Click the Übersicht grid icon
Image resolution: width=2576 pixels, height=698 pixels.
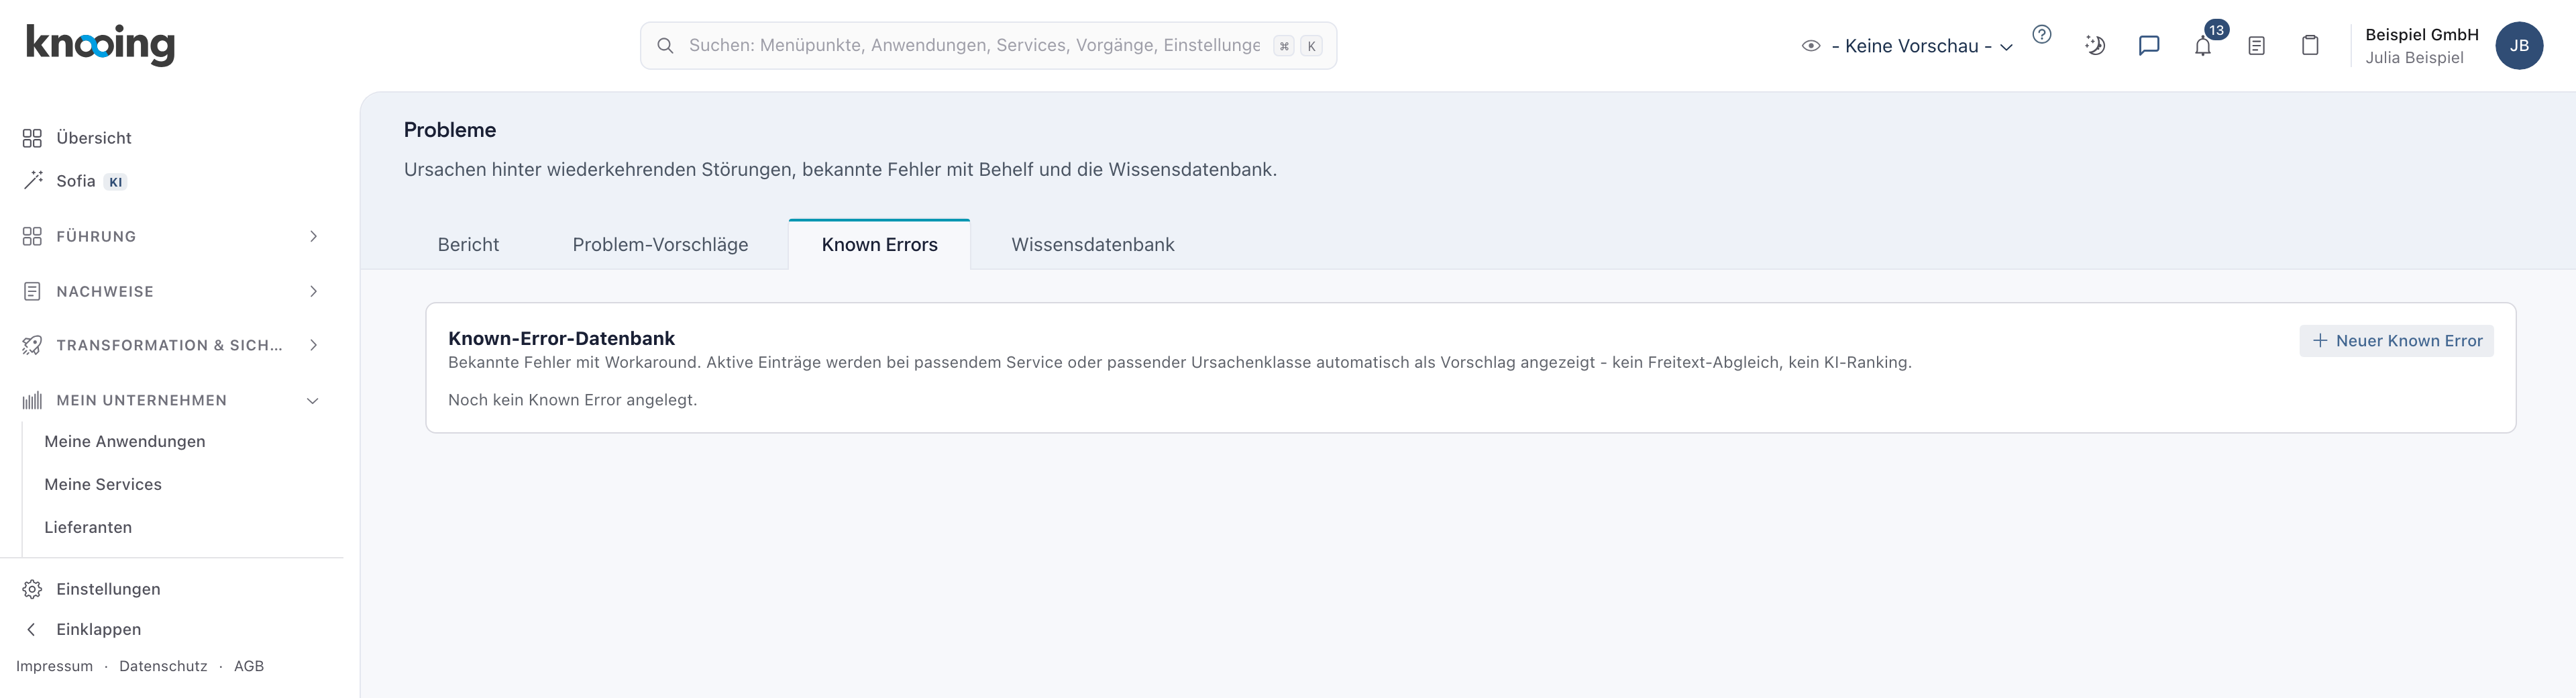pos(32,138)
